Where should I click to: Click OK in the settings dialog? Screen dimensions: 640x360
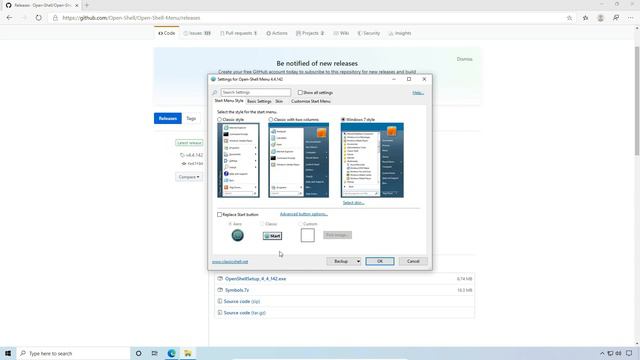[x=380, y=261]
